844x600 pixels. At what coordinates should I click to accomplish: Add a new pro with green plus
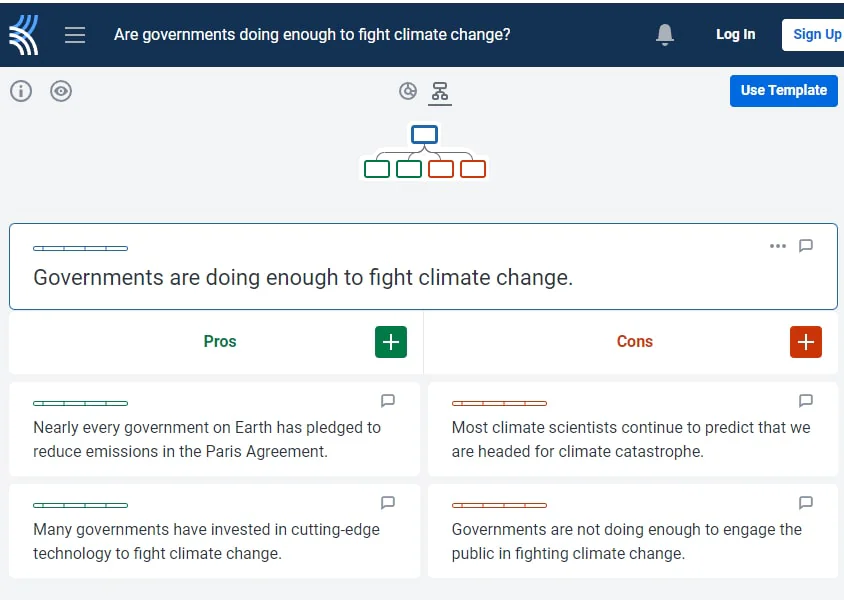[x=391, y=342]
